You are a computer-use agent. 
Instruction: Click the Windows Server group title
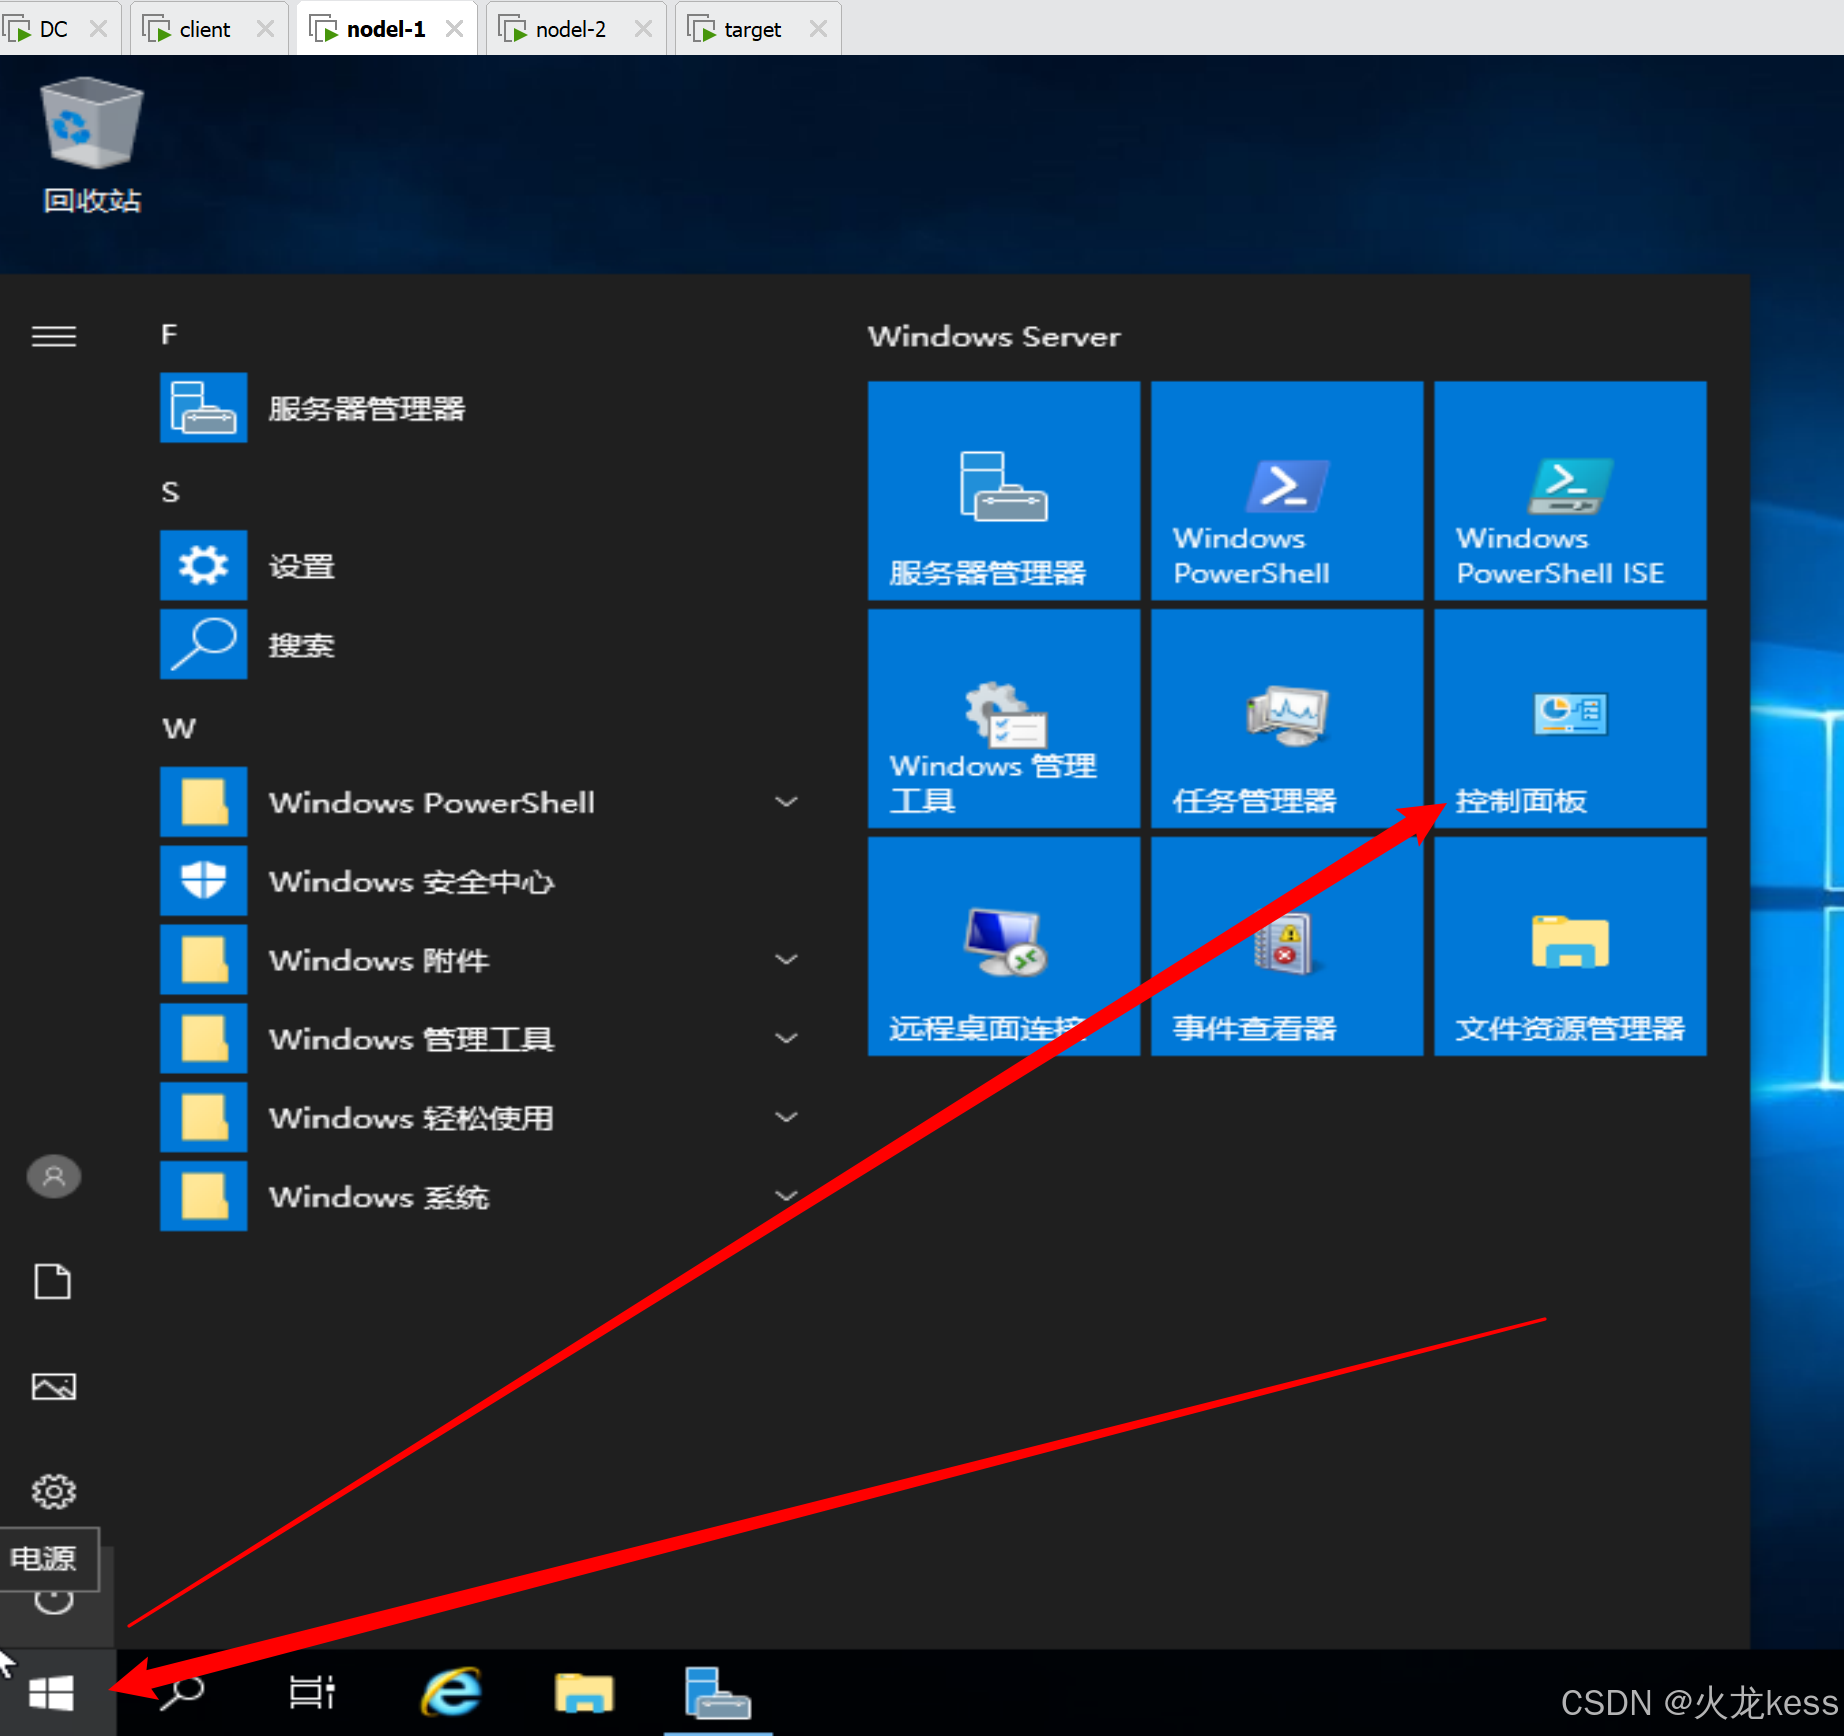point(994,337)
